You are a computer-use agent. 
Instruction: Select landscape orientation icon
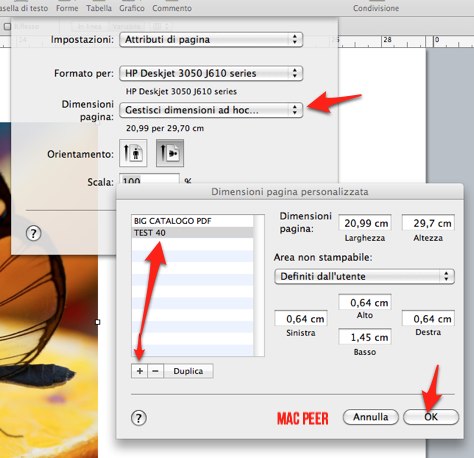tap(170, 153)
